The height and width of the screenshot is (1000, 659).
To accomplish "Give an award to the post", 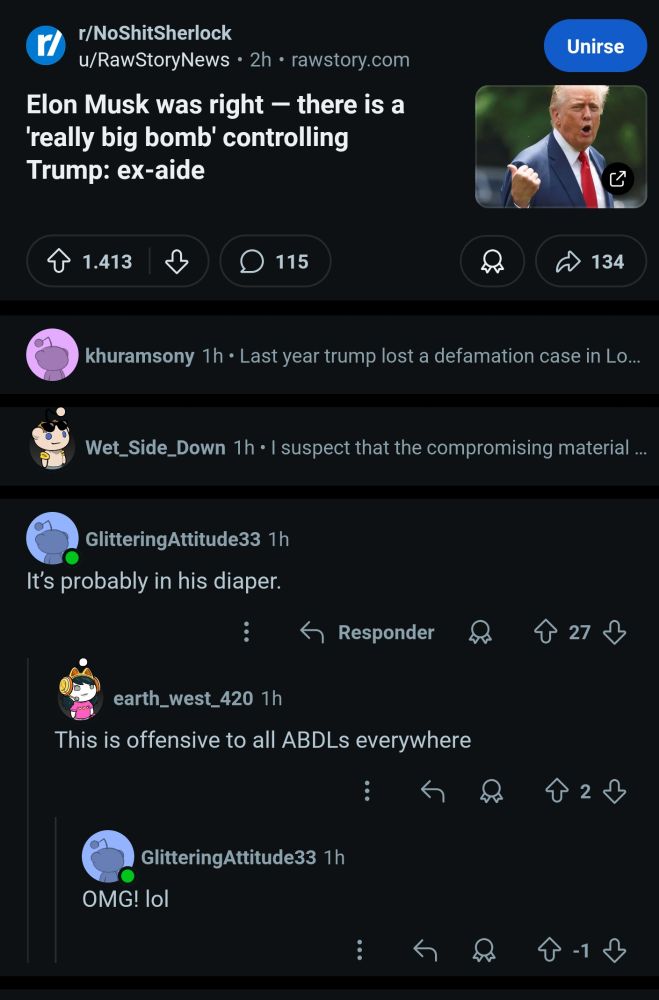I will coord(492,261).
